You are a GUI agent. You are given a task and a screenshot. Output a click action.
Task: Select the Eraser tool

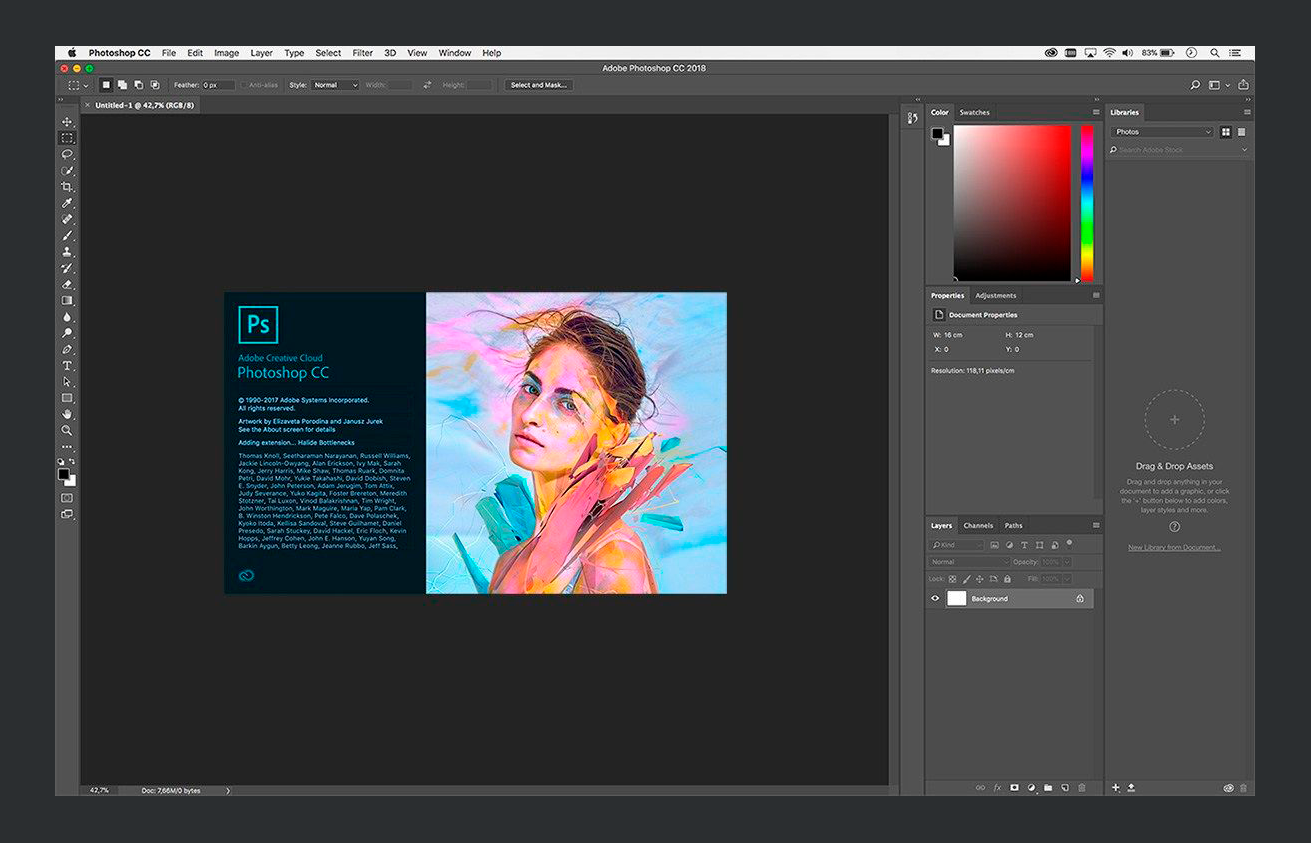[67, 284]
